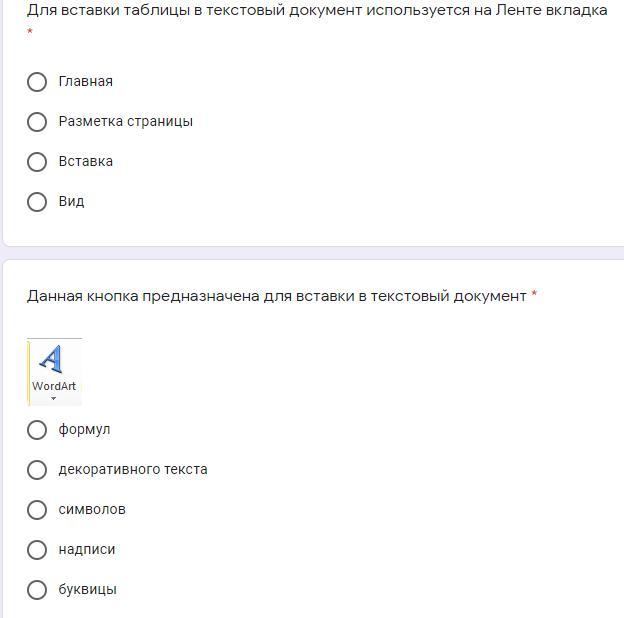Click the Главная option label text

[x=86, y=82]
